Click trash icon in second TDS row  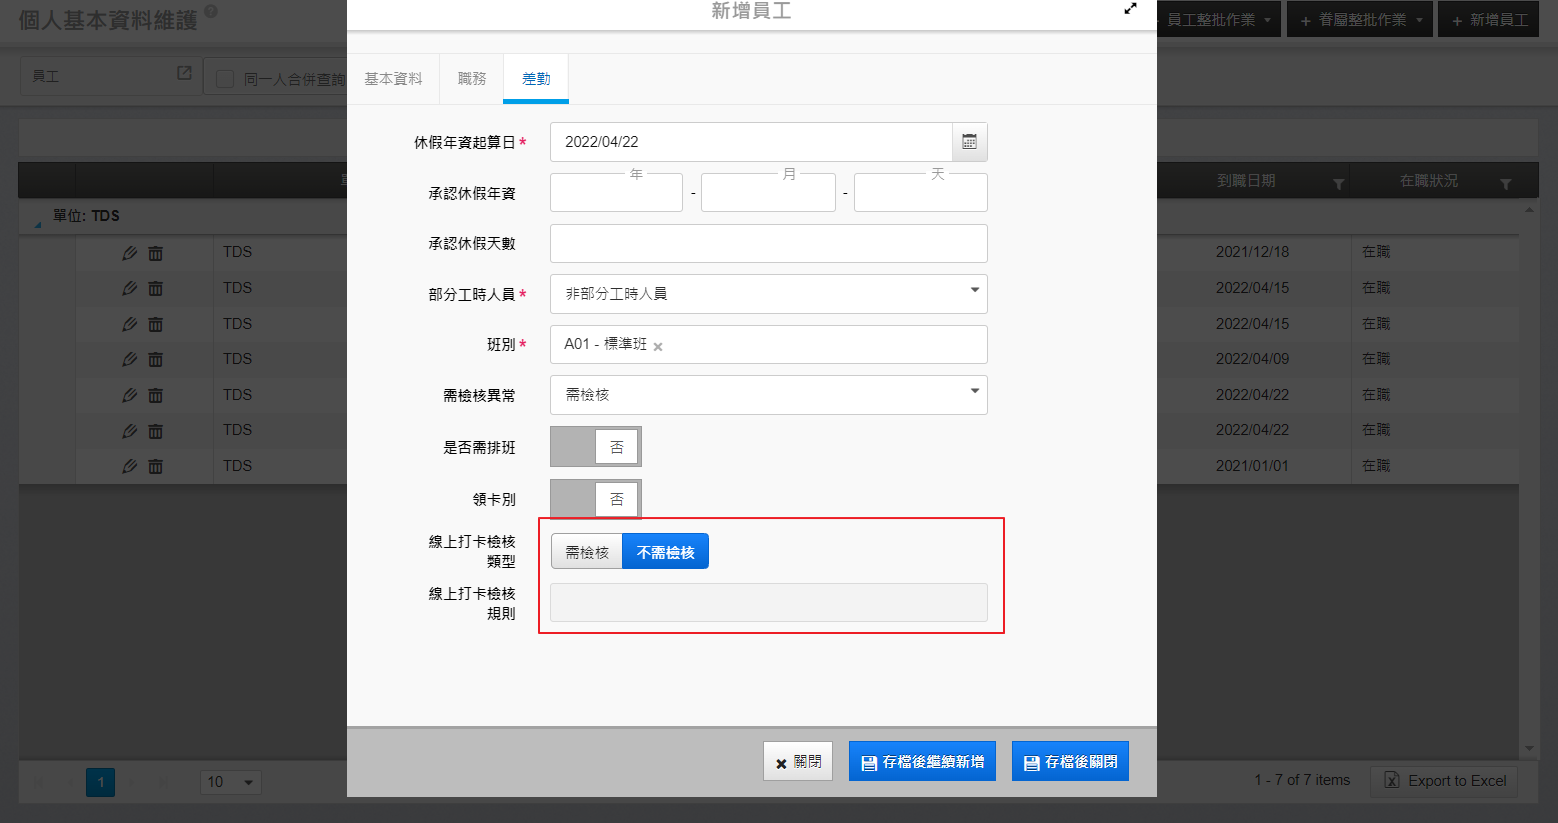[155, 289]
